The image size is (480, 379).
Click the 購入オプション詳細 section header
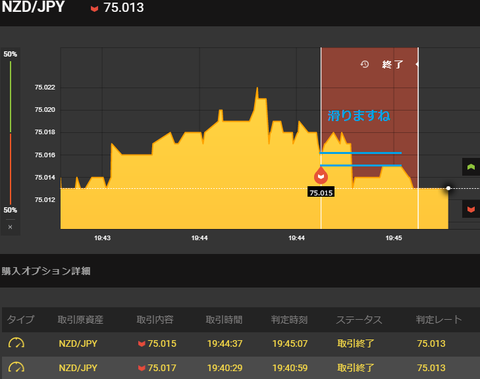click(x=46, y=271)
